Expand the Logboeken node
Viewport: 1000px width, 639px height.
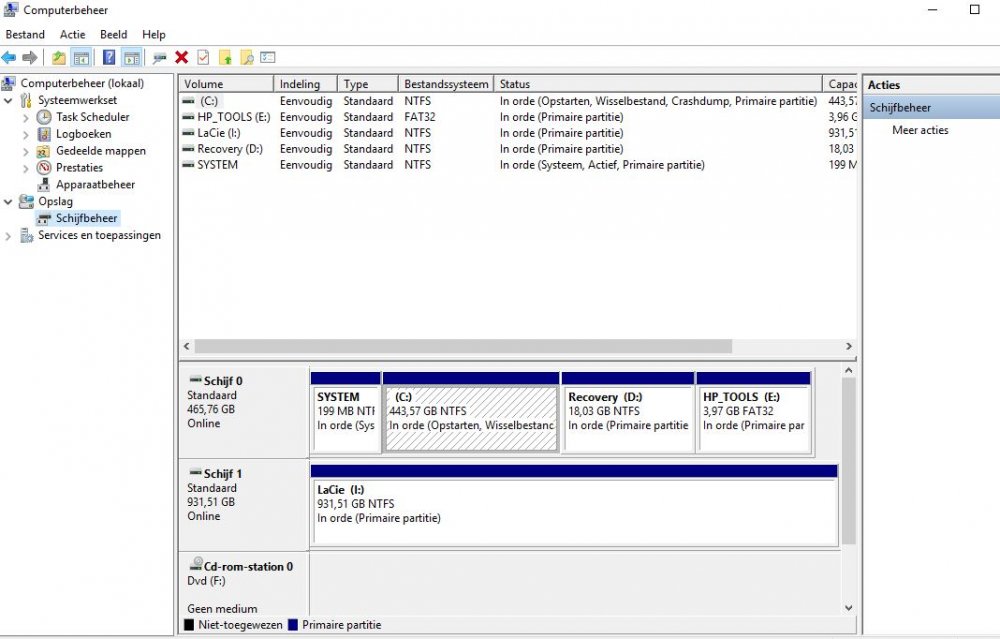tap(26, 135)
